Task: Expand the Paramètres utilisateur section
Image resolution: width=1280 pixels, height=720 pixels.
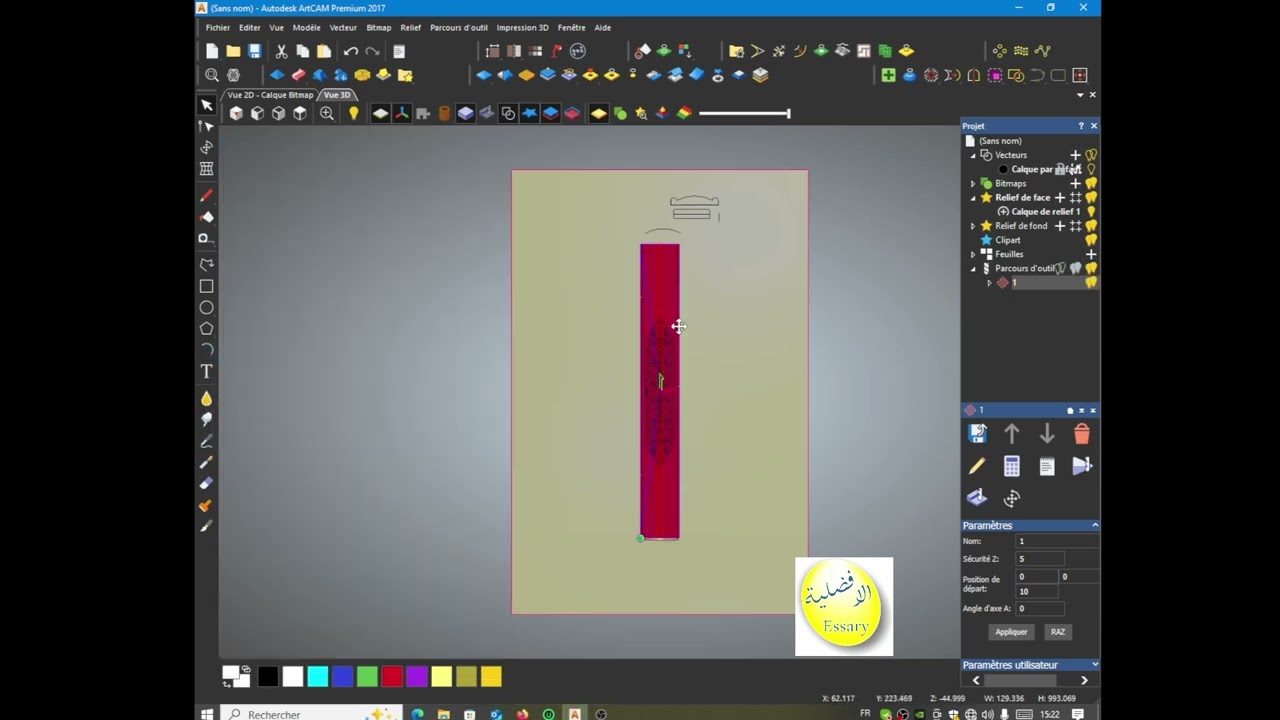Action: click(x=1095, y=665)
